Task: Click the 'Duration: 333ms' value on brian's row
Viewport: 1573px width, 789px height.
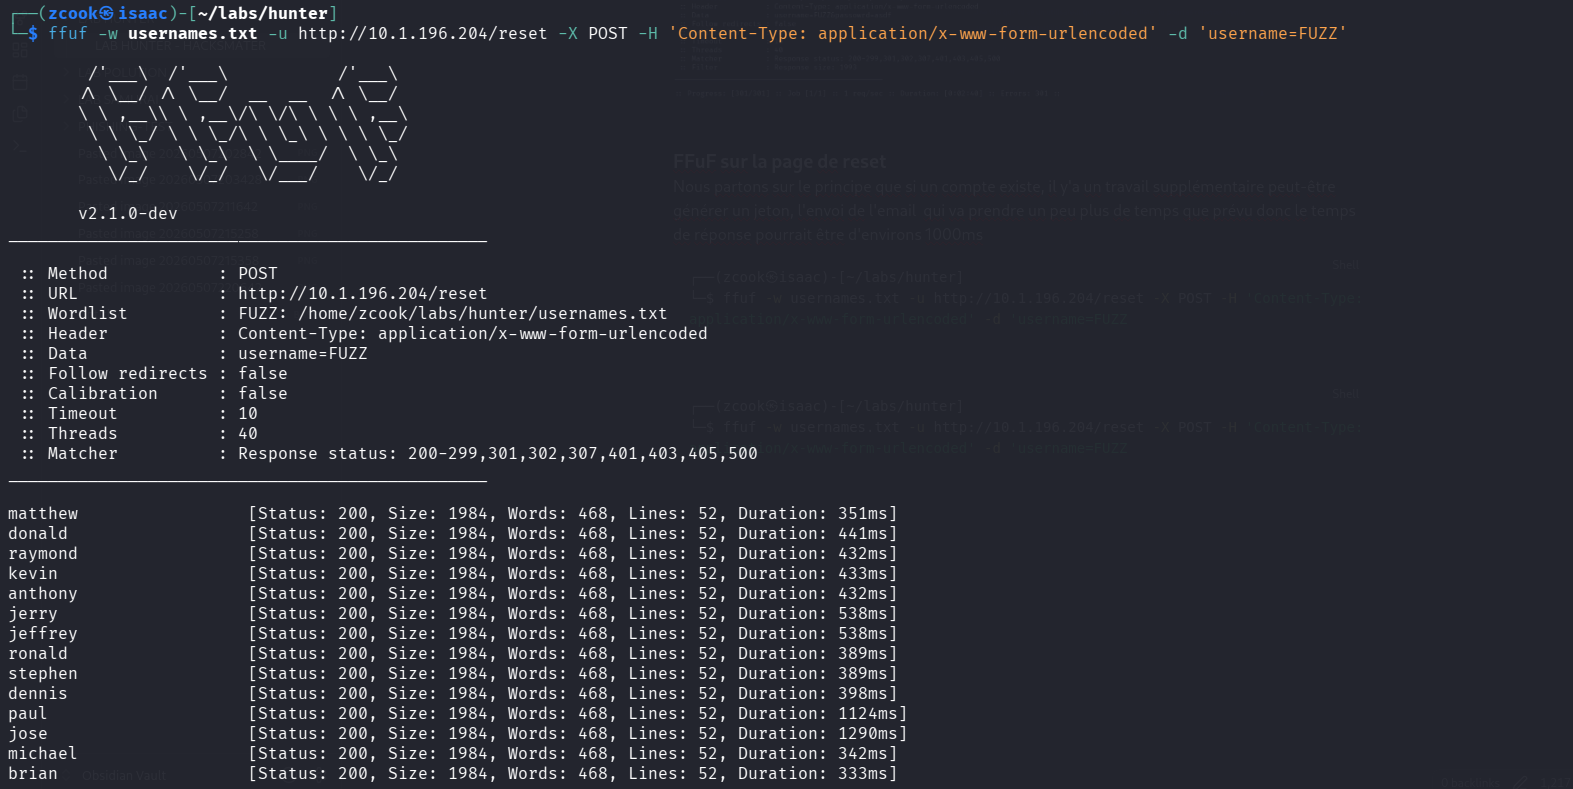Action: (813, 774)
